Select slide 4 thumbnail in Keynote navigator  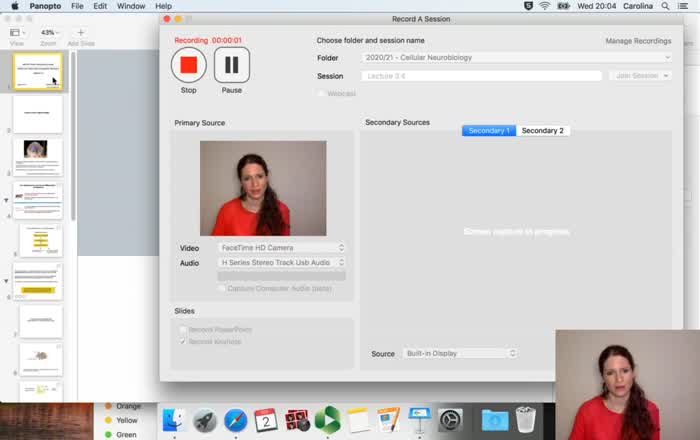click(x=38, y=200)
